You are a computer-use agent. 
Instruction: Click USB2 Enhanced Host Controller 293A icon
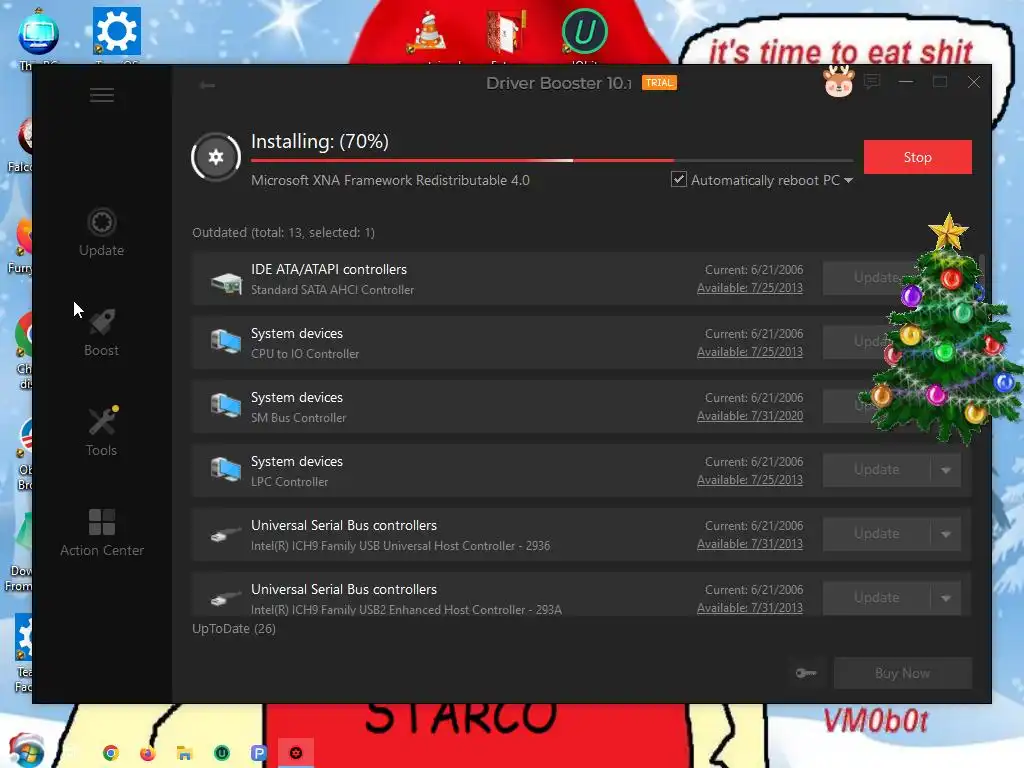(226, 599)
